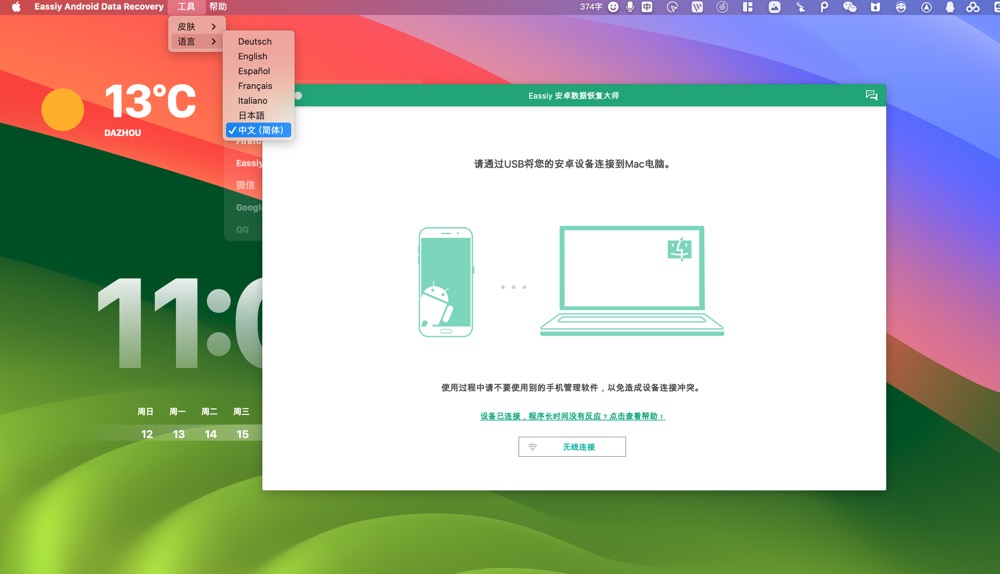The height and width of the screenshot is (574, 1000).
Task: Open the 工具 menu
Action: pos(186,7)
